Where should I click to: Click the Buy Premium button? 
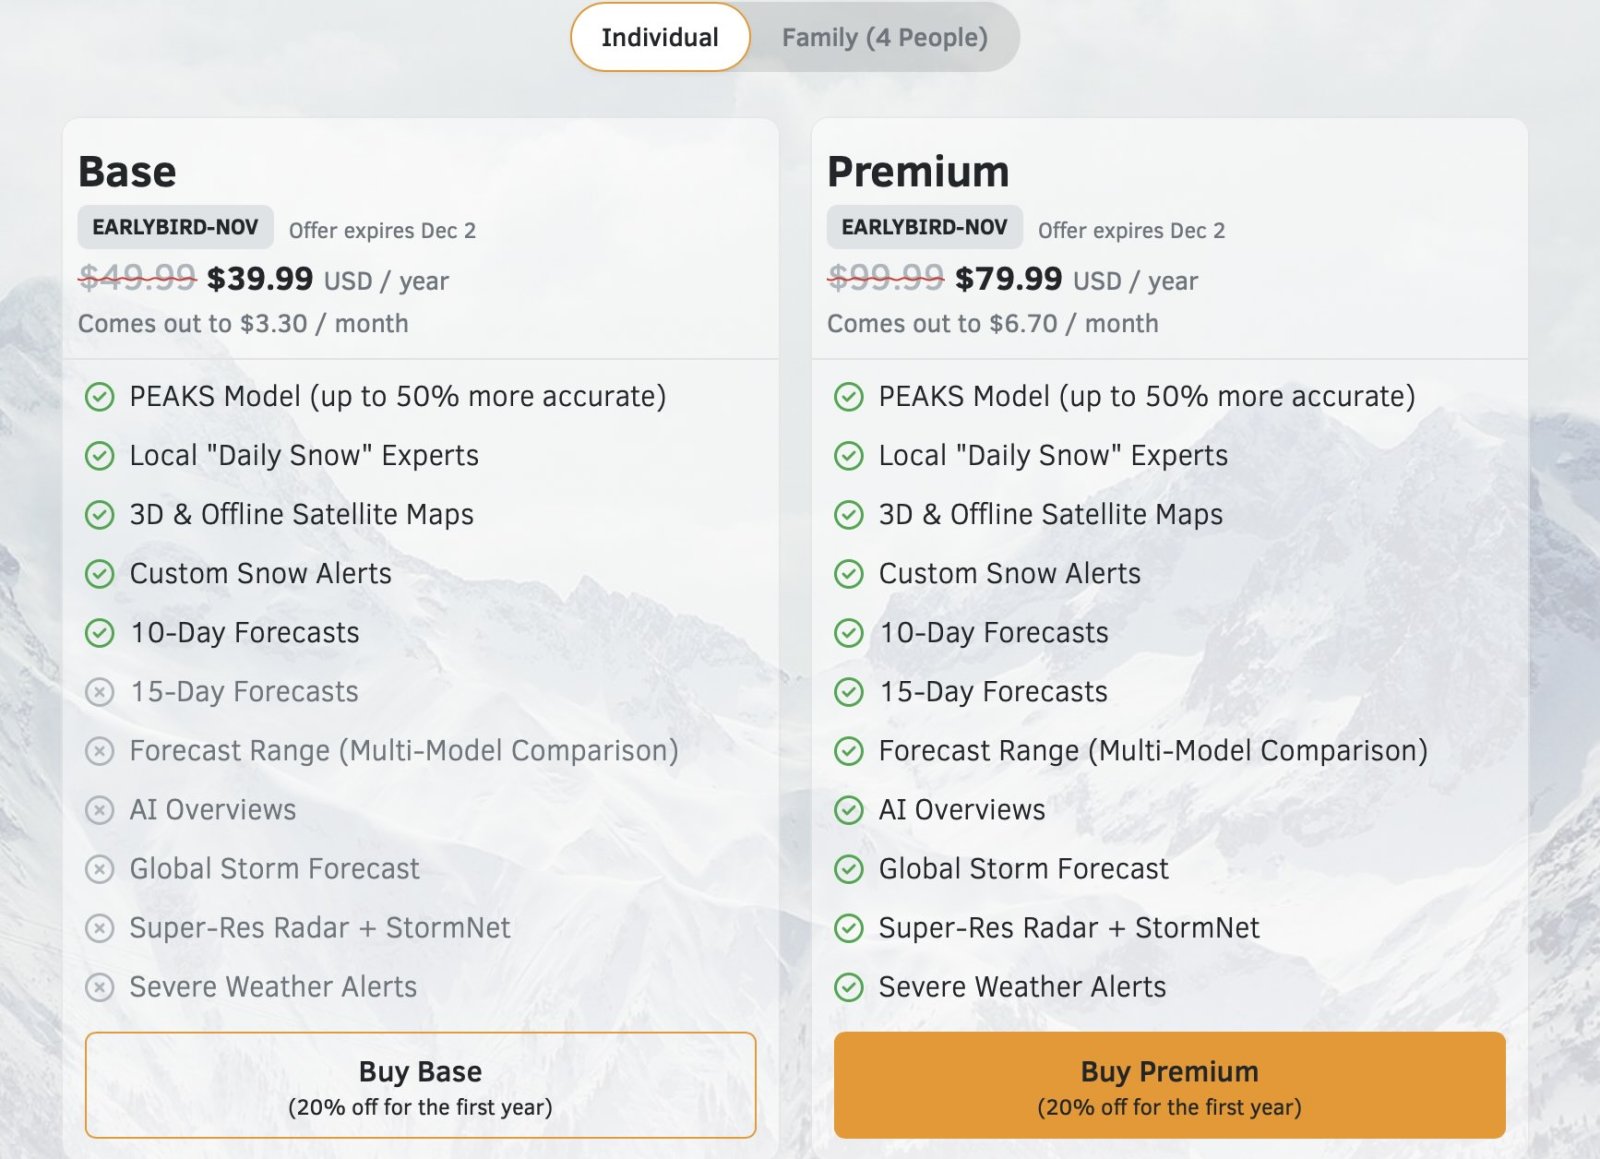coord(1169,1085)
